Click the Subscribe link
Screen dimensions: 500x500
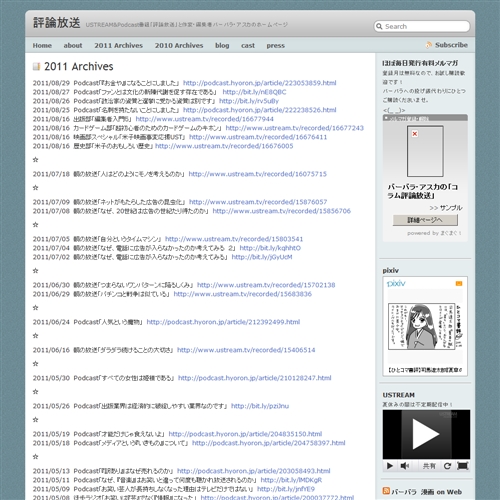point(451,45)
